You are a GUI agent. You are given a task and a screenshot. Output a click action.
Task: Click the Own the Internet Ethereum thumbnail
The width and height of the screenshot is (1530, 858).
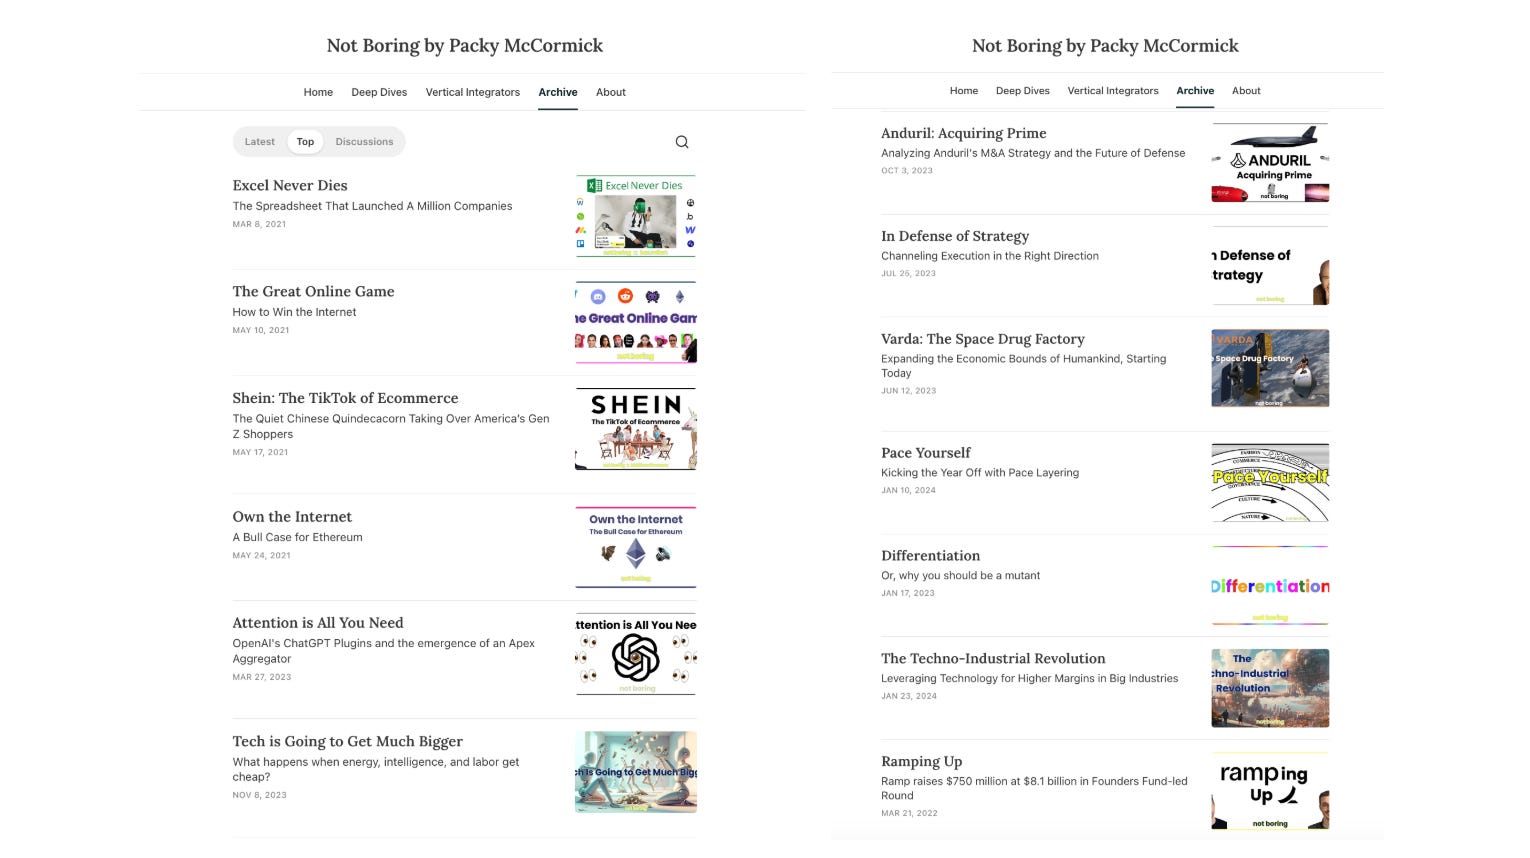[x=636, y=546]
